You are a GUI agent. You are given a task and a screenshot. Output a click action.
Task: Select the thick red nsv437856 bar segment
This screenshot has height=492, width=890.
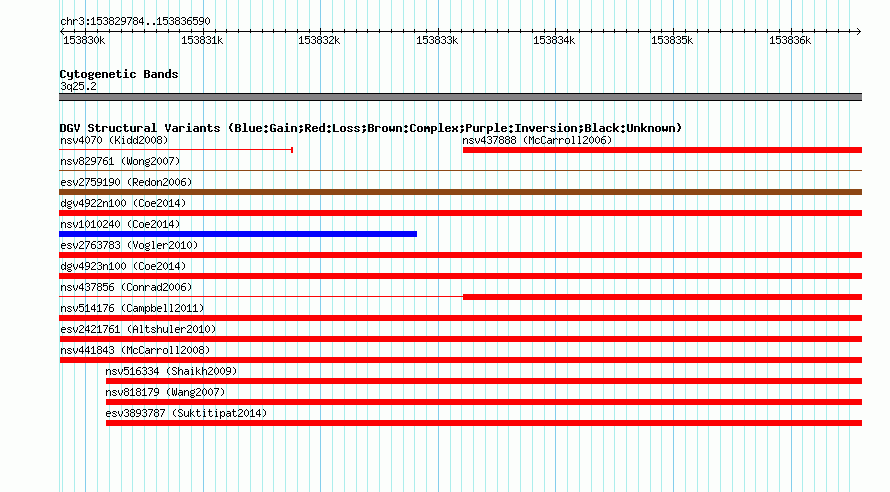point(662,297)
